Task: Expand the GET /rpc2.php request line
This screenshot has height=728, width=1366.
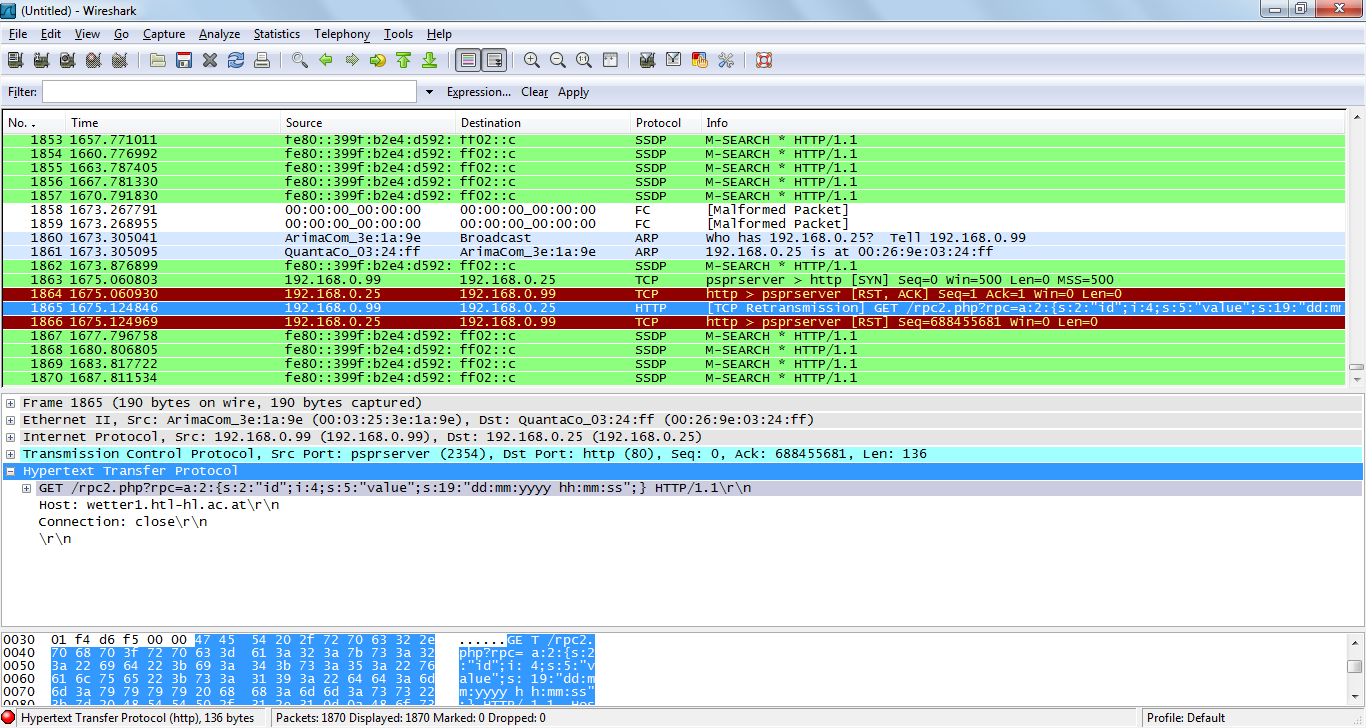Action: click(26, 488)
